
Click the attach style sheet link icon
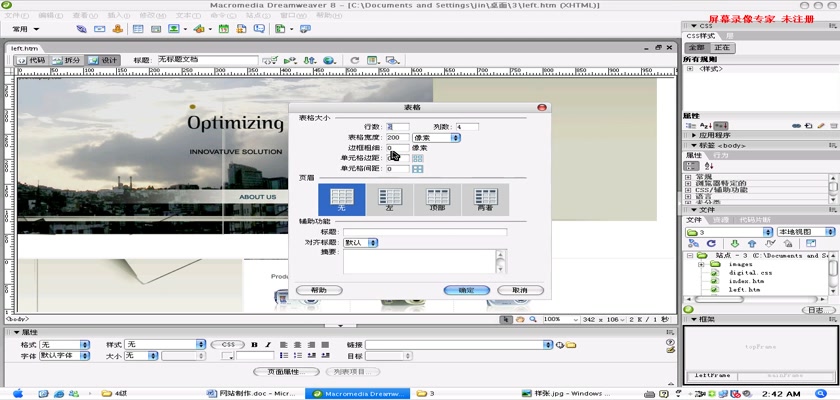tap(797, 125)
